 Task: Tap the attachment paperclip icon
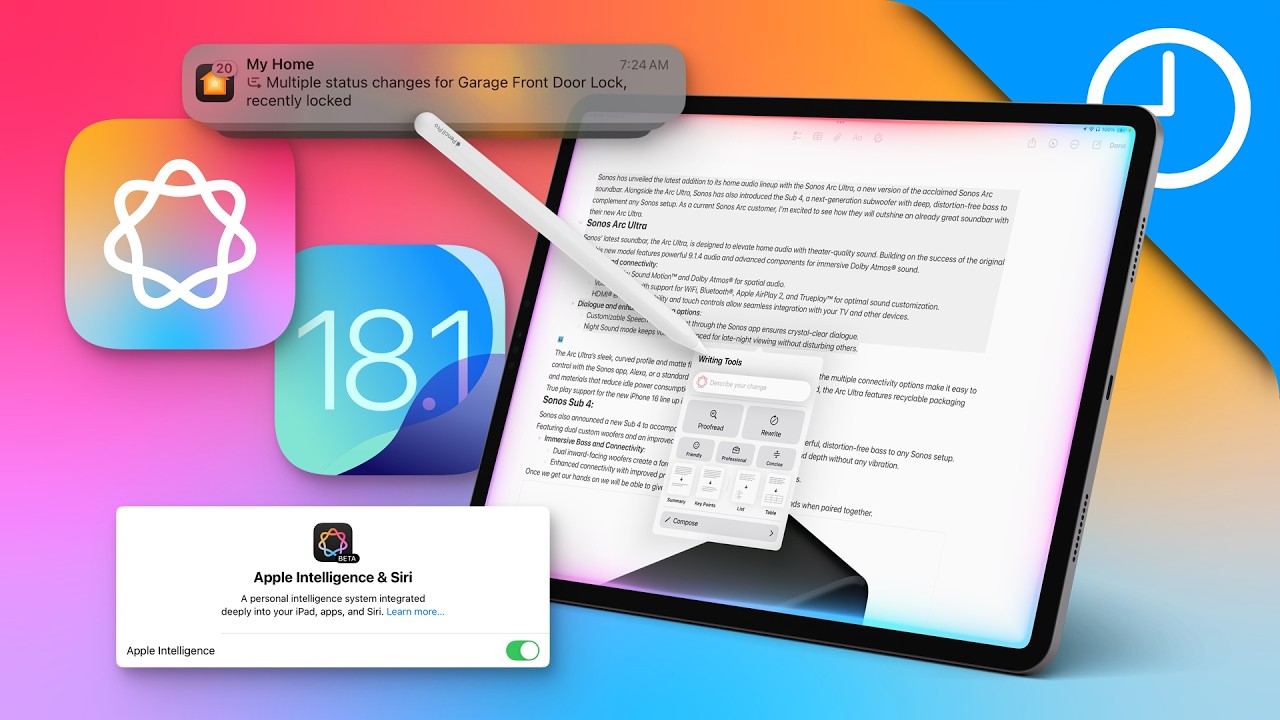click(x=837, y=137)
